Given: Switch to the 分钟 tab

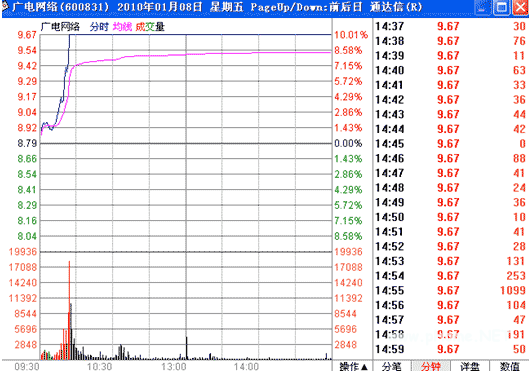Looking at the screenshot, I should (431, 366).
